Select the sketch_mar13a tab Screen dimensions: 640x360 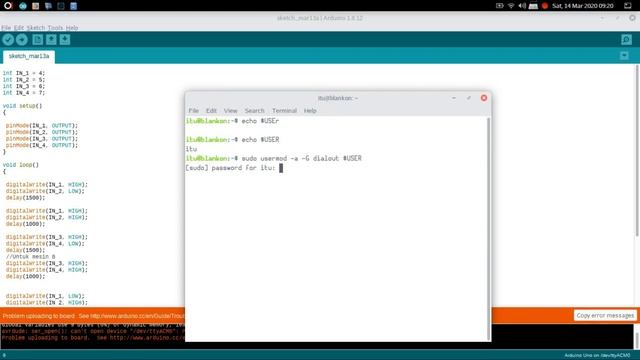(29, 56)
